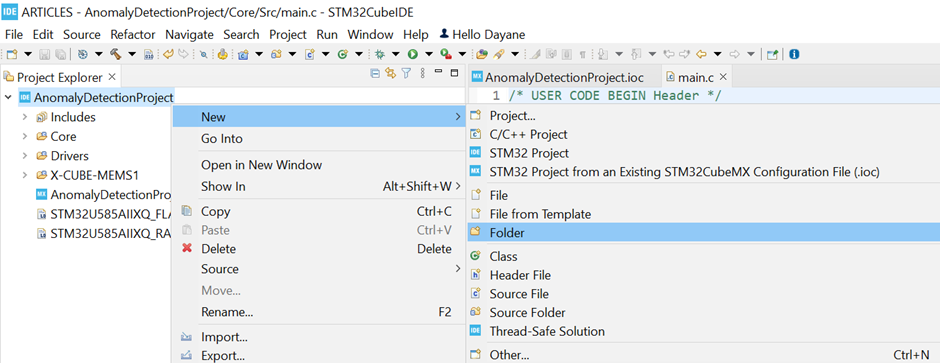
Task: Click the Undo toolbar icon
Action: tap(168, 54)
